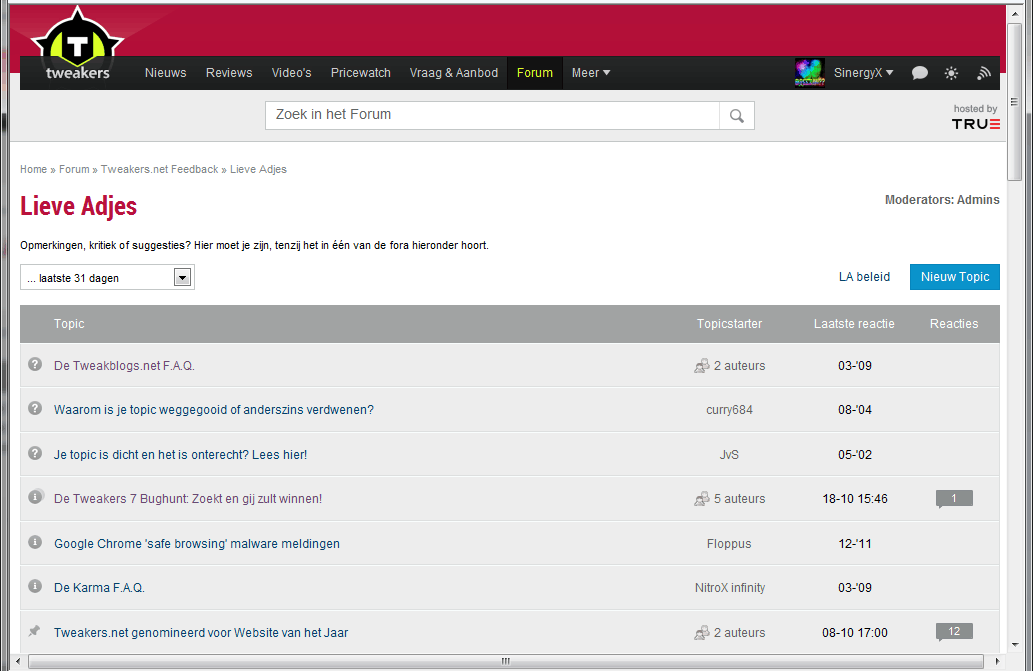Viewport: 1033px width, 671px height.
Task: Open the messages speech bubble icon
Action: 920,73
